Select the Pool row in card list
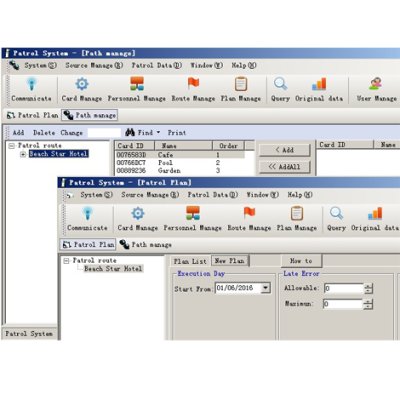The height and width of the screenshot is (400, 400). pos(180,163)
